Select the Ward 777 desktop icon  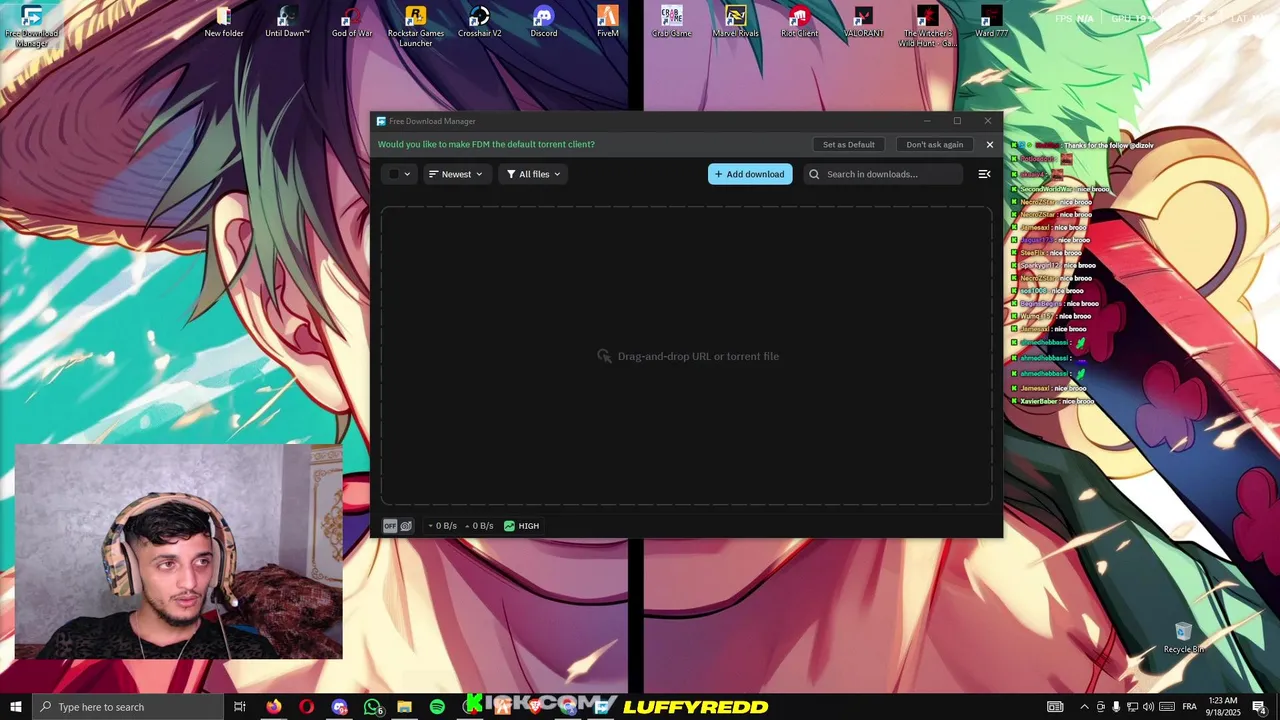click(x=991, y=22)
